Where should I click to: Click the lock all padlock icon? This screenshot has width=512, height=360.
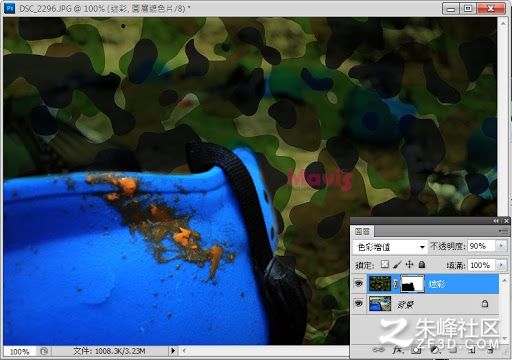coord(422,265)
